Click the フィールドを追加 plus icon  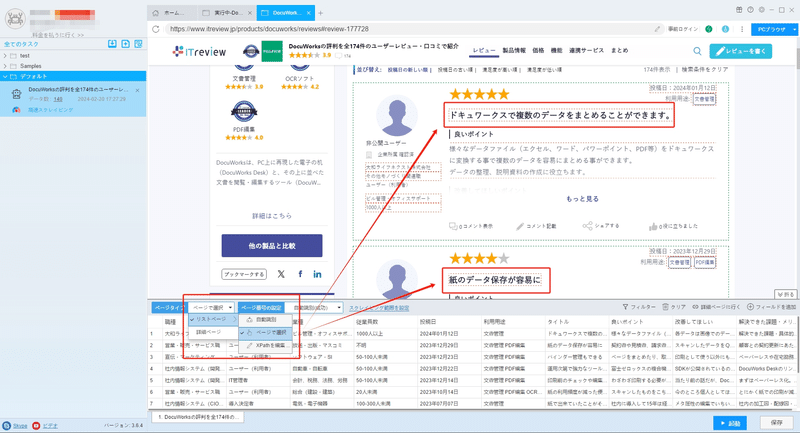[750, 307]
